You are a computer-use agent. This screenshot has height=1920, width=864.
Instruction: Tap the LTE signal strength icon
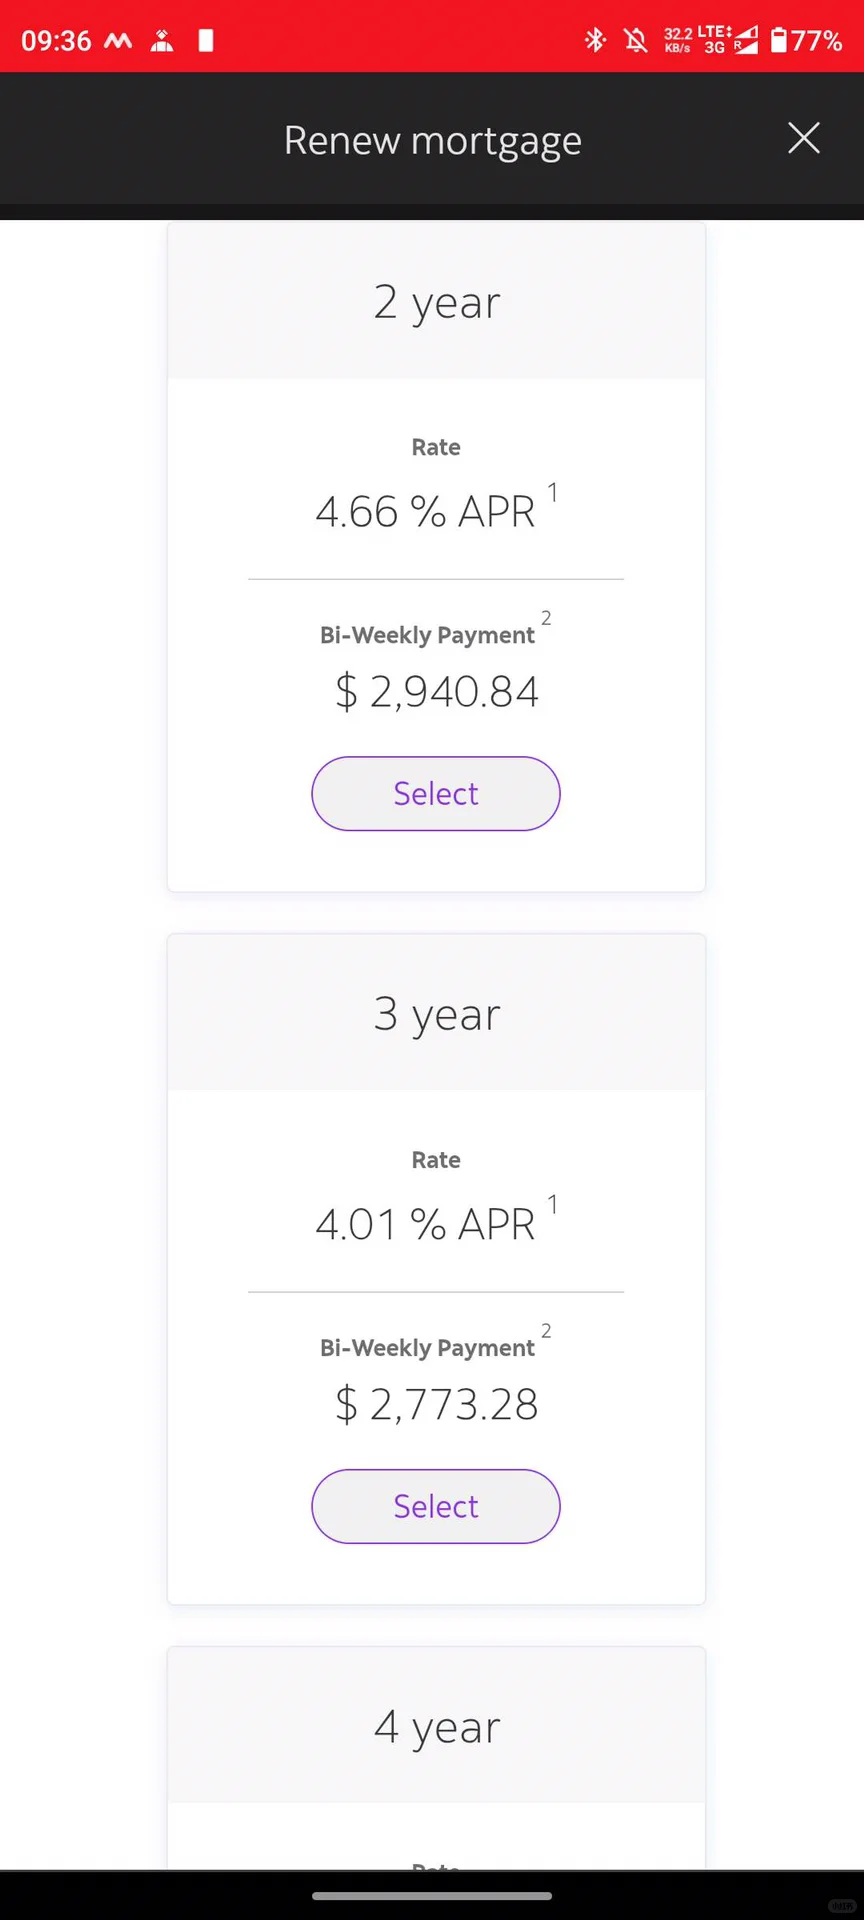pos(745,40)
